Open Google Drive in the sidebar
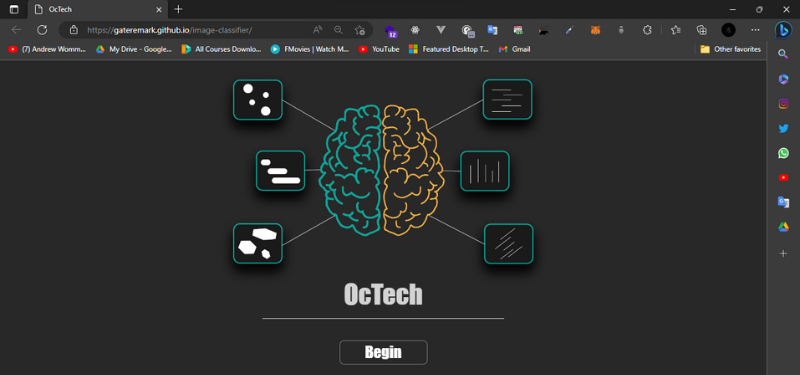The height and width of the screenshot is (375, 800). (x=783, y=227)
